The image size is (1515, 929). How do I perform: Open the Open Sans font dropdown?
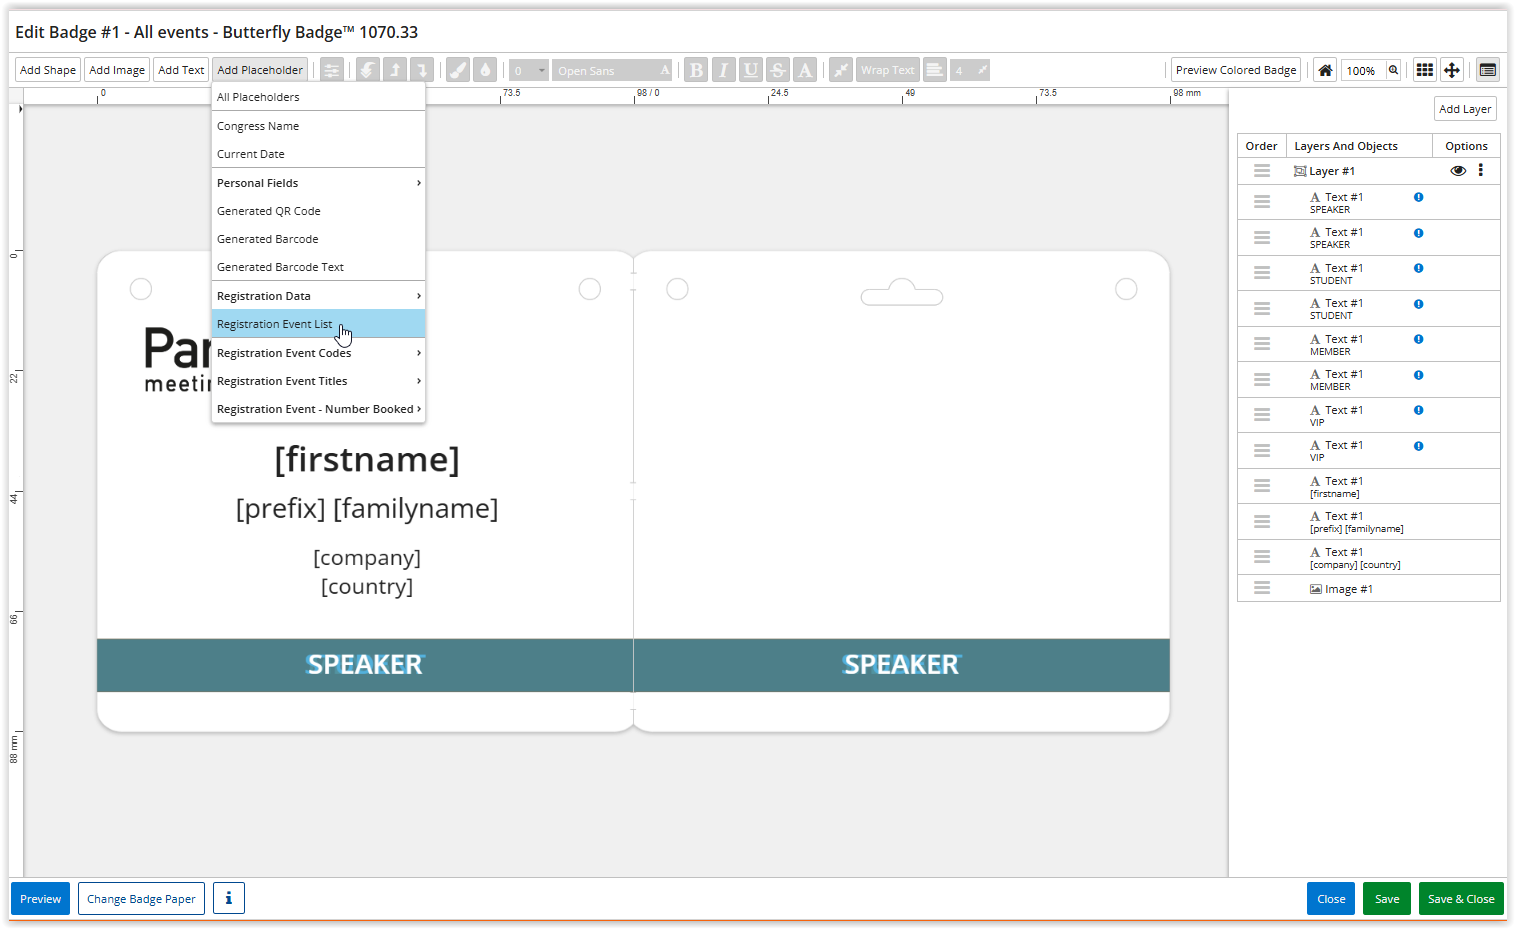612,70
